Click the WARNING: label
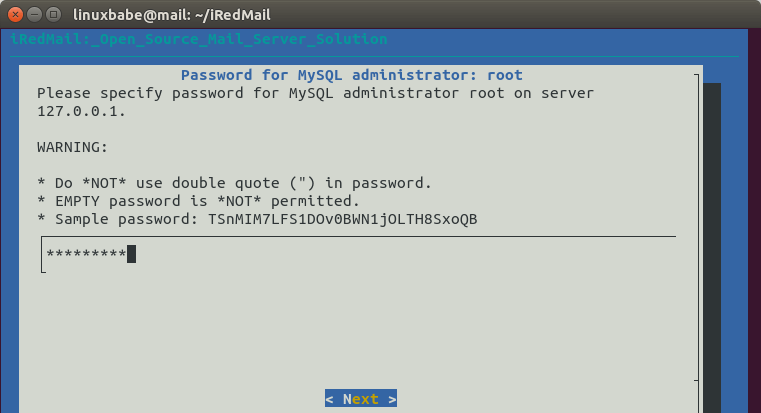Viewport: 761px width, 413px height. pyautogui.click(x=70, y=146)
